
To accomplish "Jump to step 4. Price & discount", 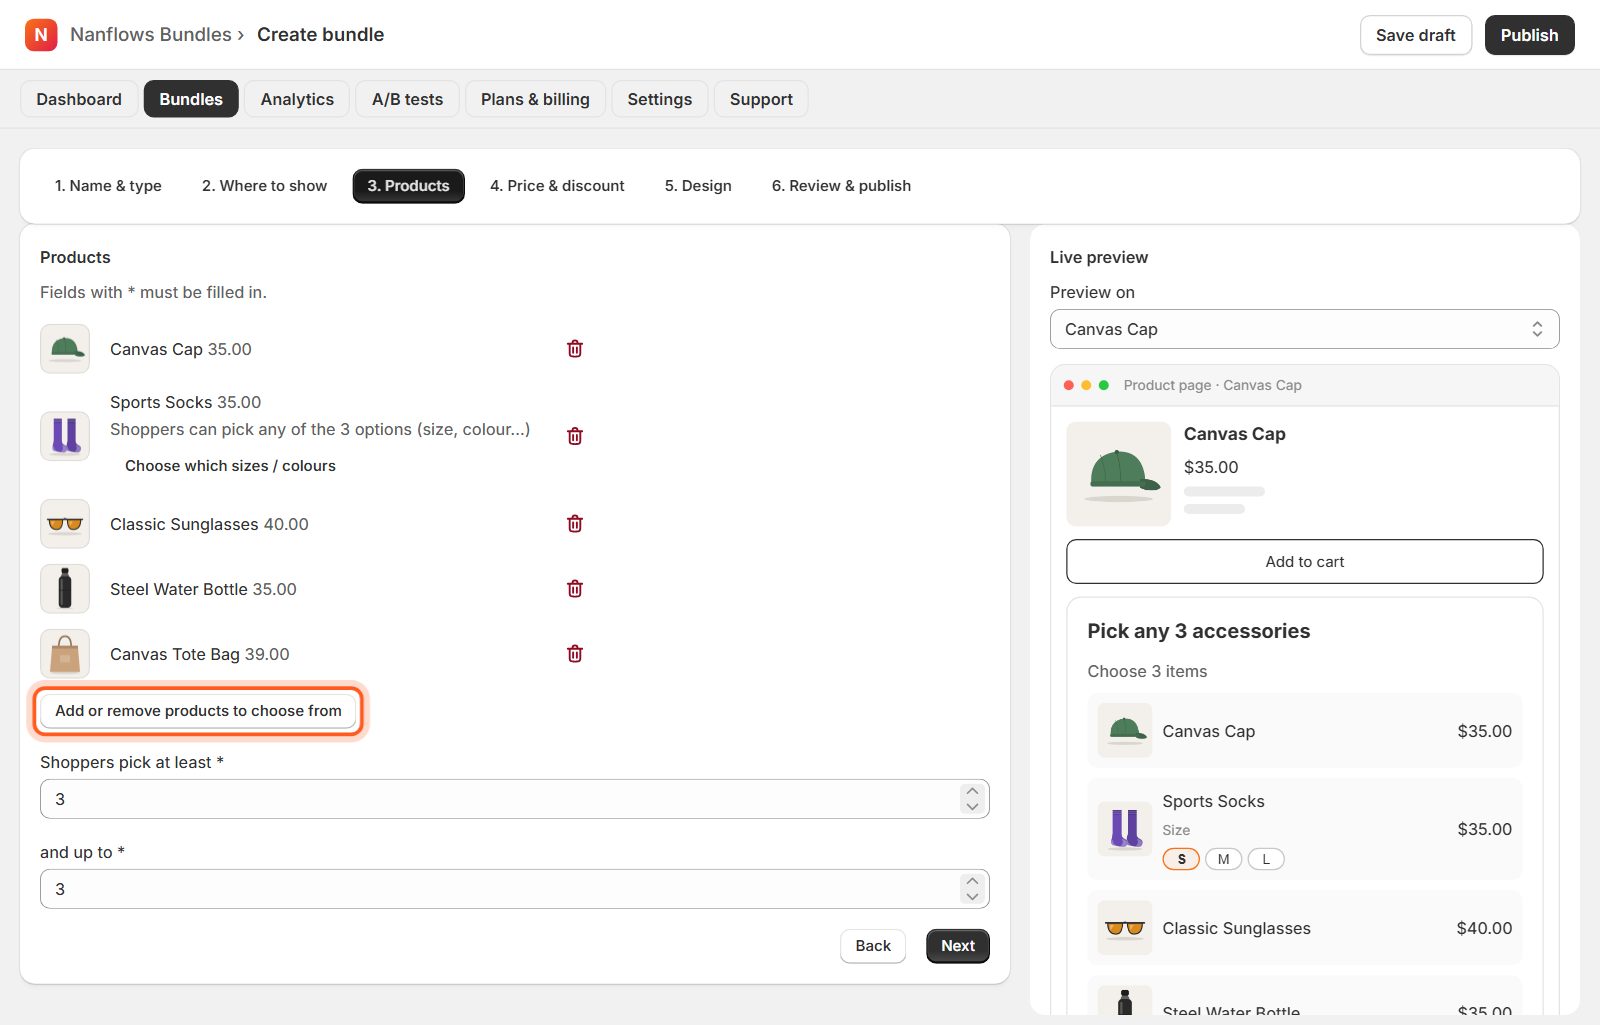I will click(557, 186).
